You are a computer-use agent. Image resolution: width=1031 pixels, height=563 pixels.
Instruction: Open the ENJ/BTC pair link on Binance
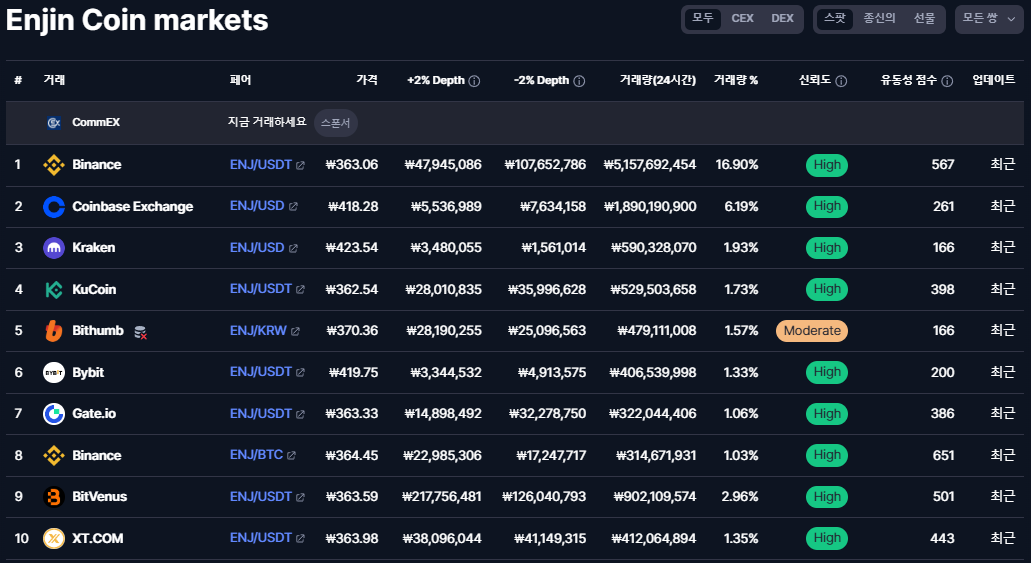click(256, 455)
